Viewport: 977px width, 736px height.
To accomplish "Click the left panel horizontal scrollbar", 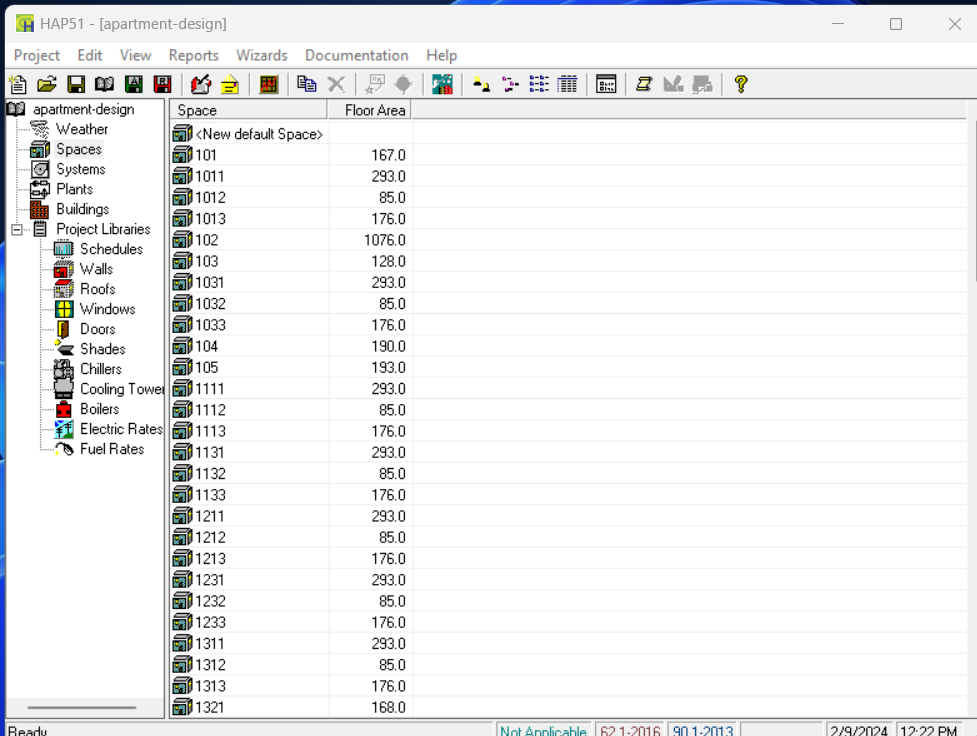I will tap(82, 708).
